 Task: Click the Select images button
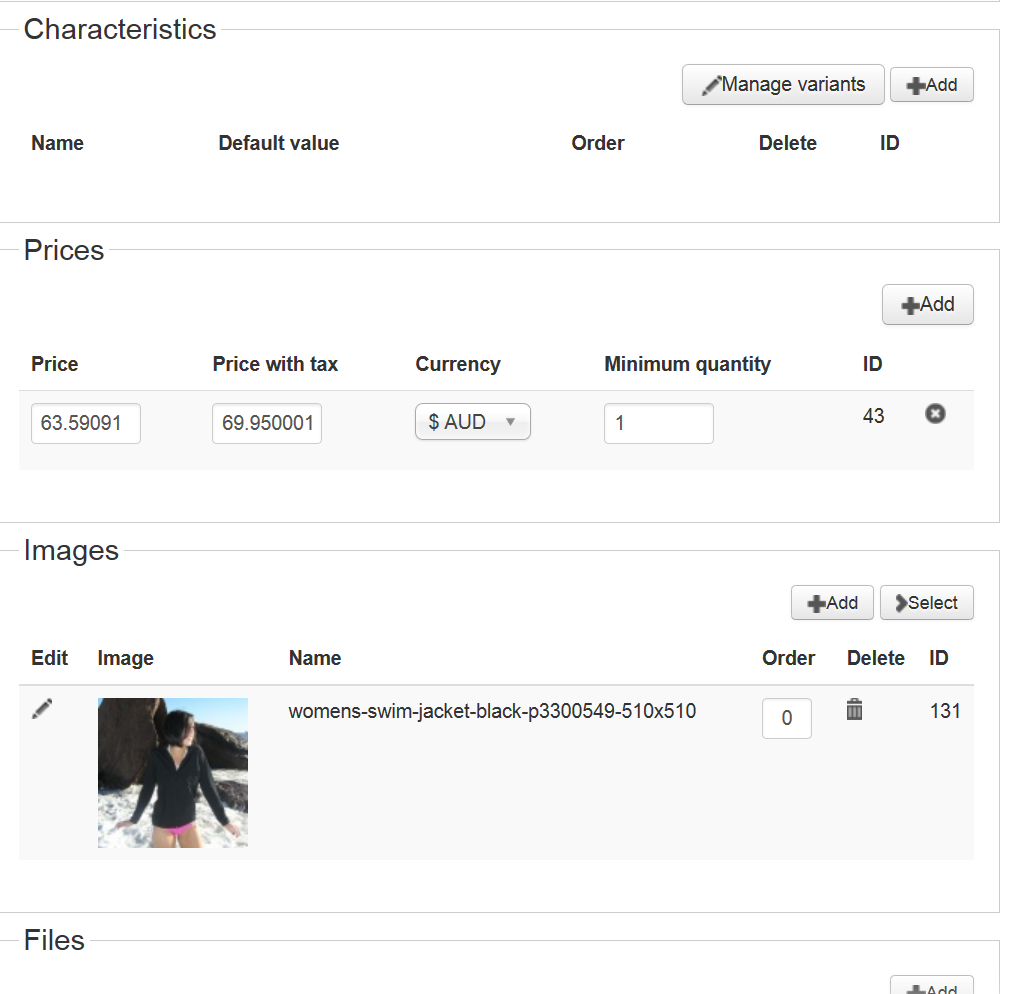926,603
